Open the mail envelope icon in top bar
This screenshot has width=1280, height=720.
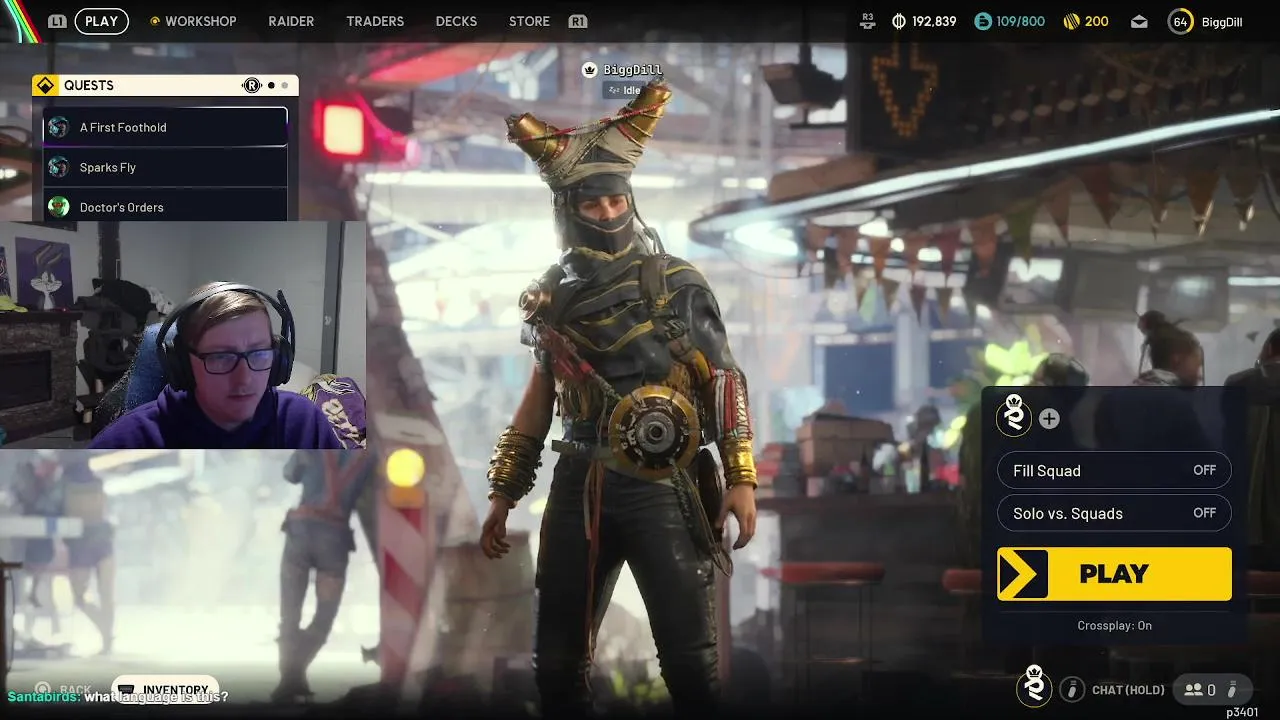(x=1139, y=21)
